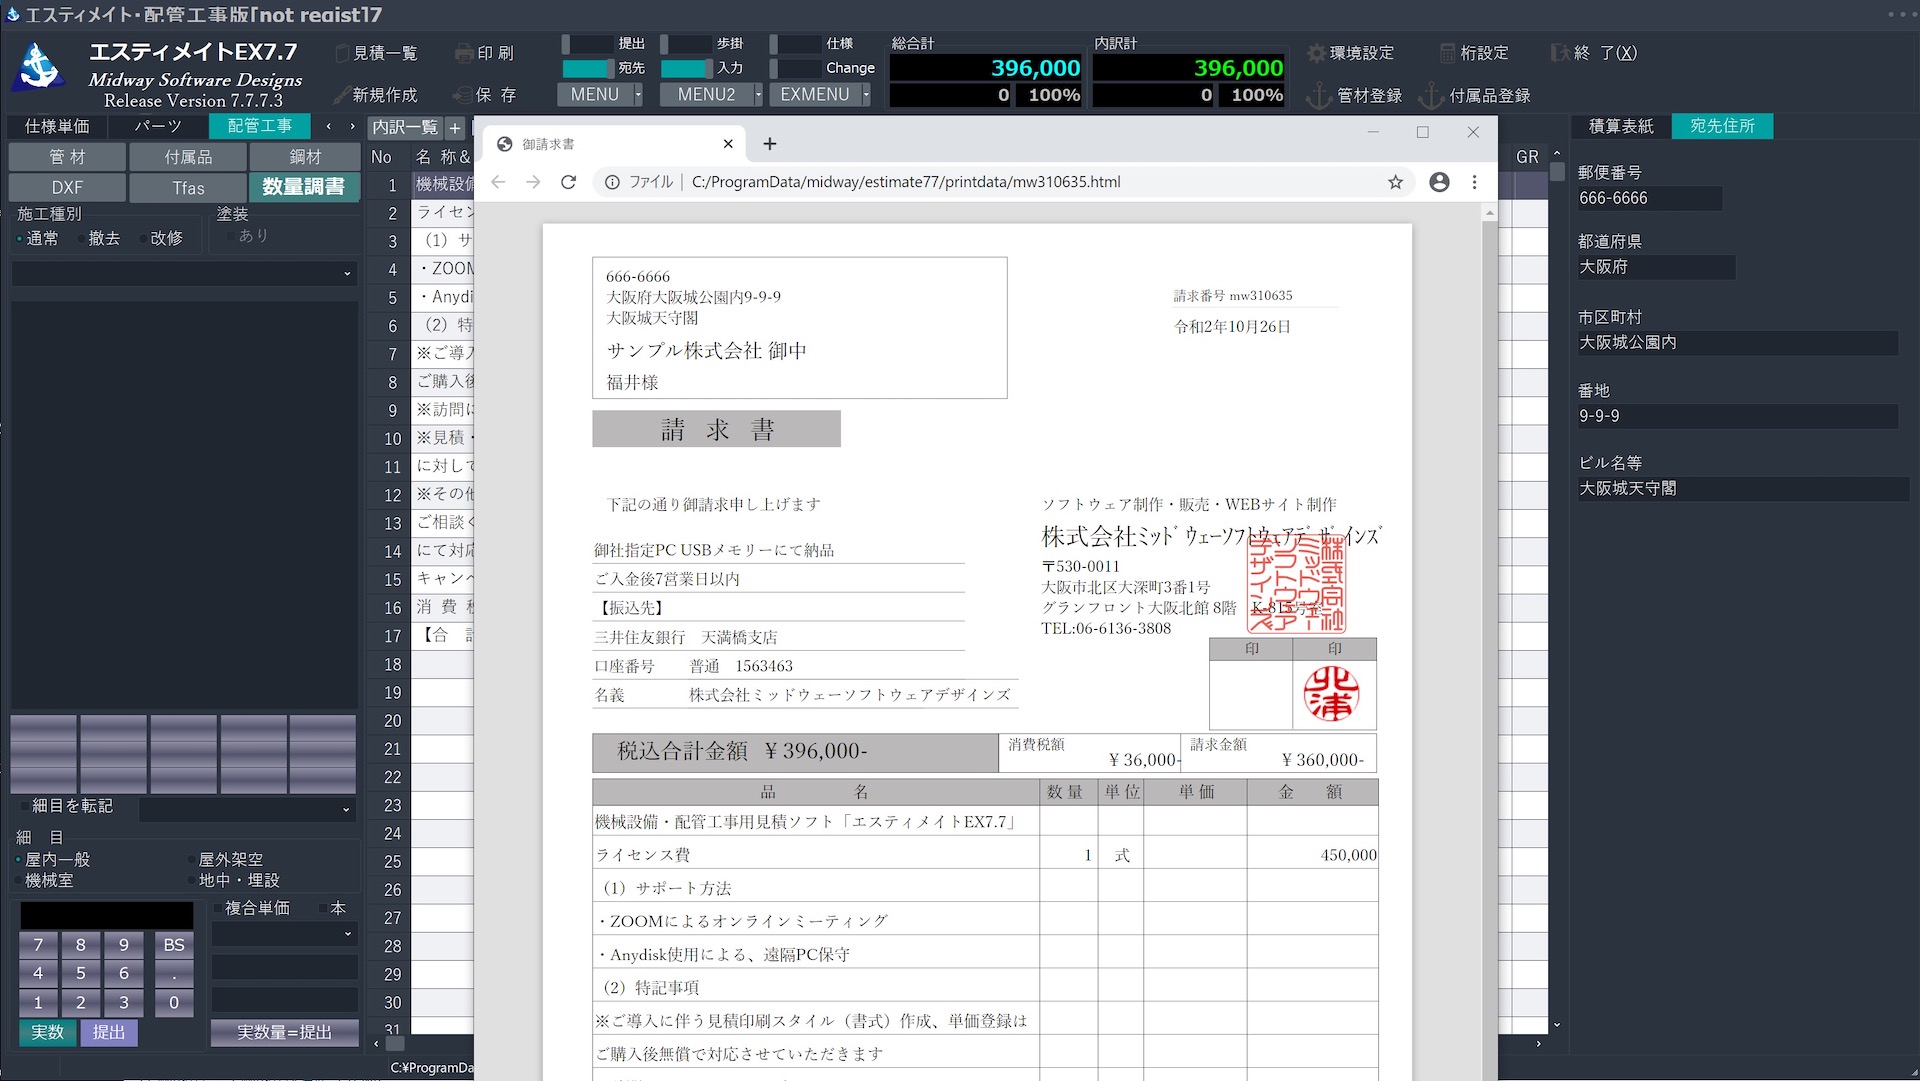Open the 見積一覧 estimate list

tap(377, 53)
